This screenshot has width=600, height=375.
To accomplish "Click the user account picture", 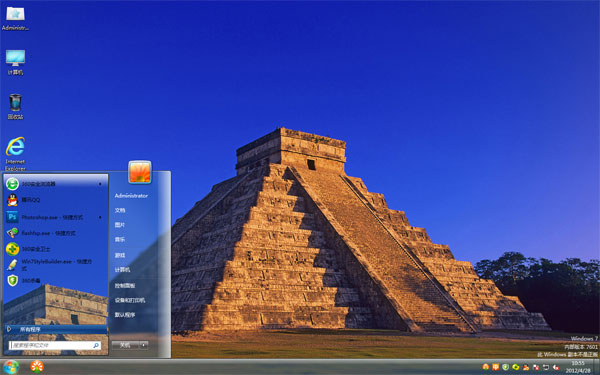I will [140, 172].
